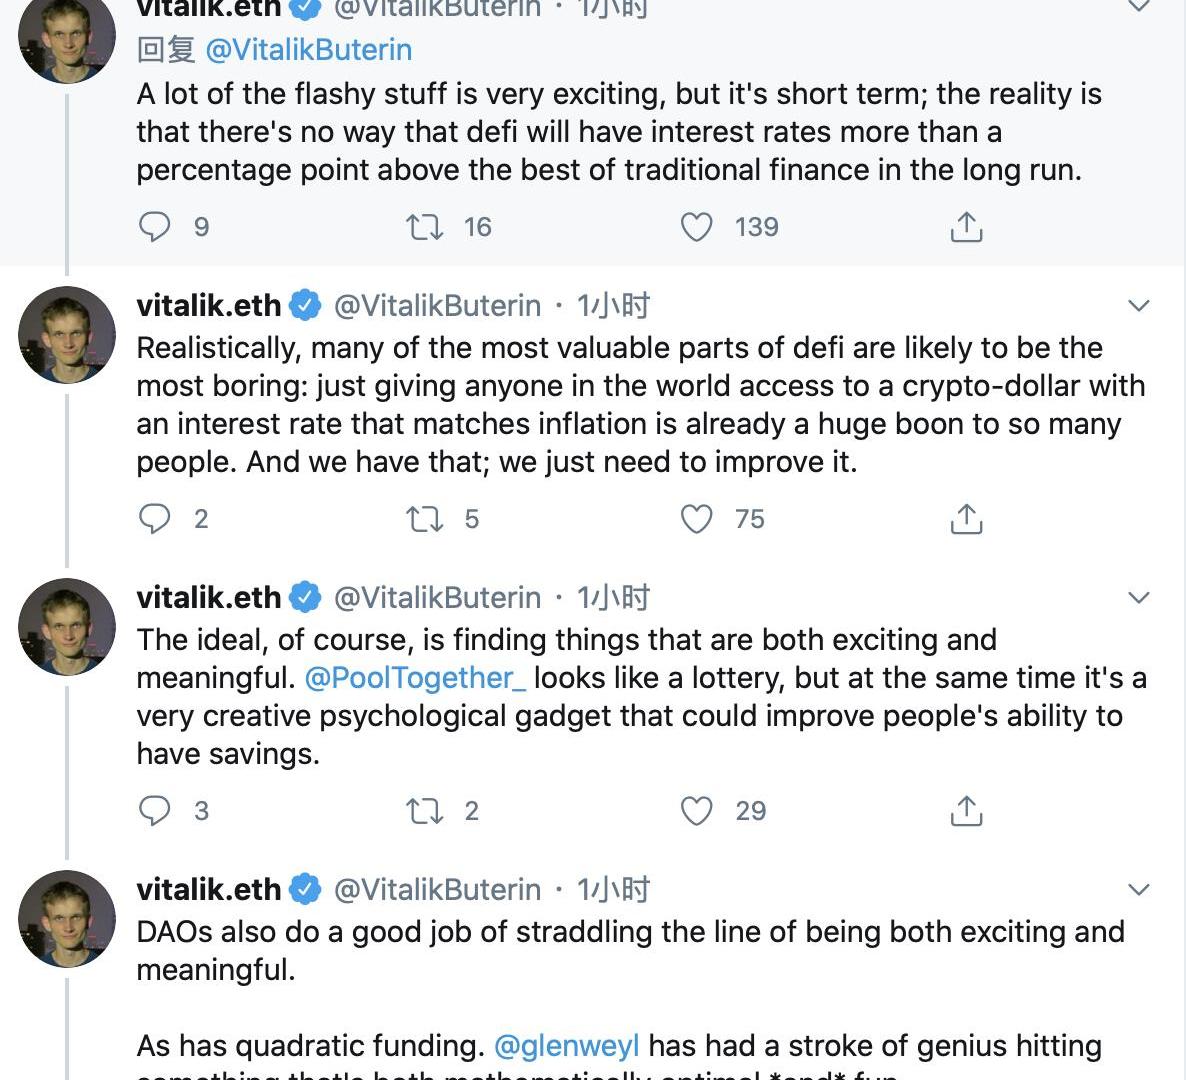
Task: Open the dropdown on the DAOs tweet
Action: (1139, 889)
